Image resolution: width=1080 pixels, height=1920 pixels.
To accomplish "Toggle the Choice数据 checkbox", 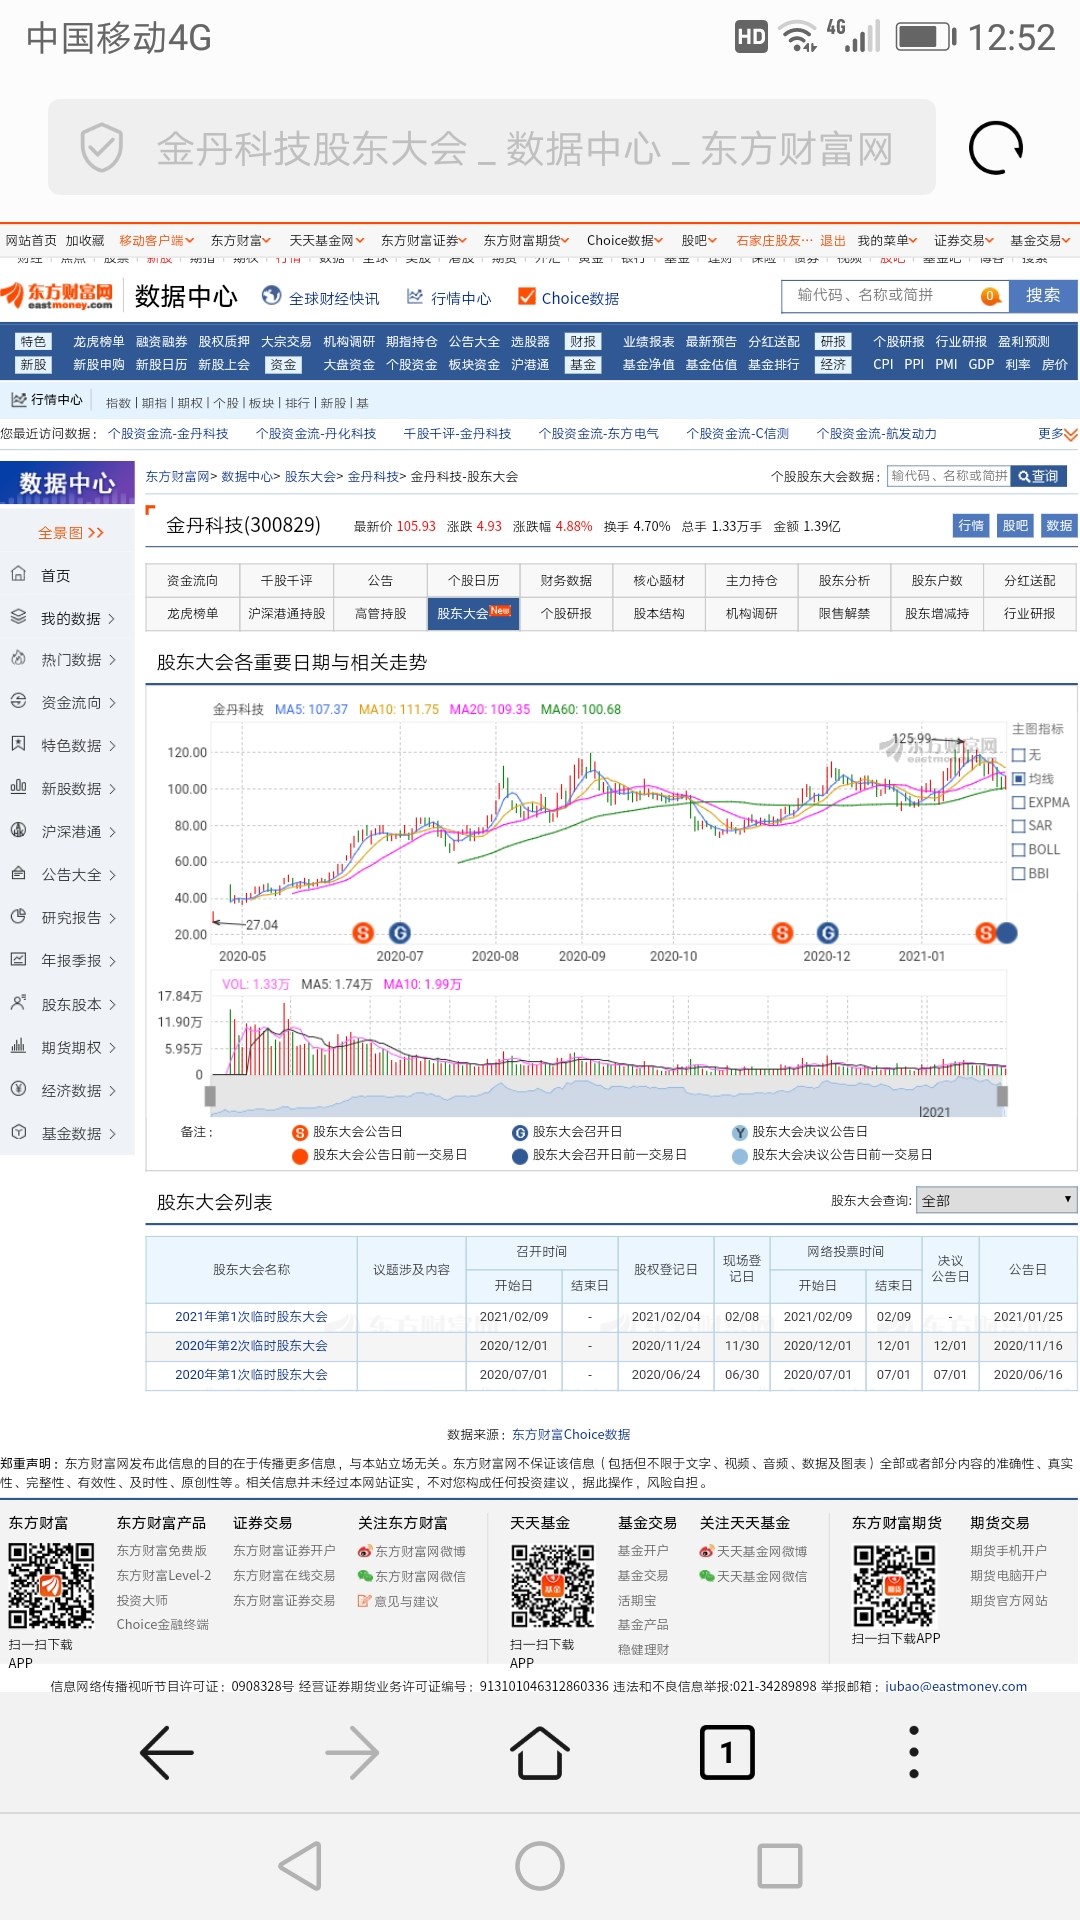I will click(527, 296).
